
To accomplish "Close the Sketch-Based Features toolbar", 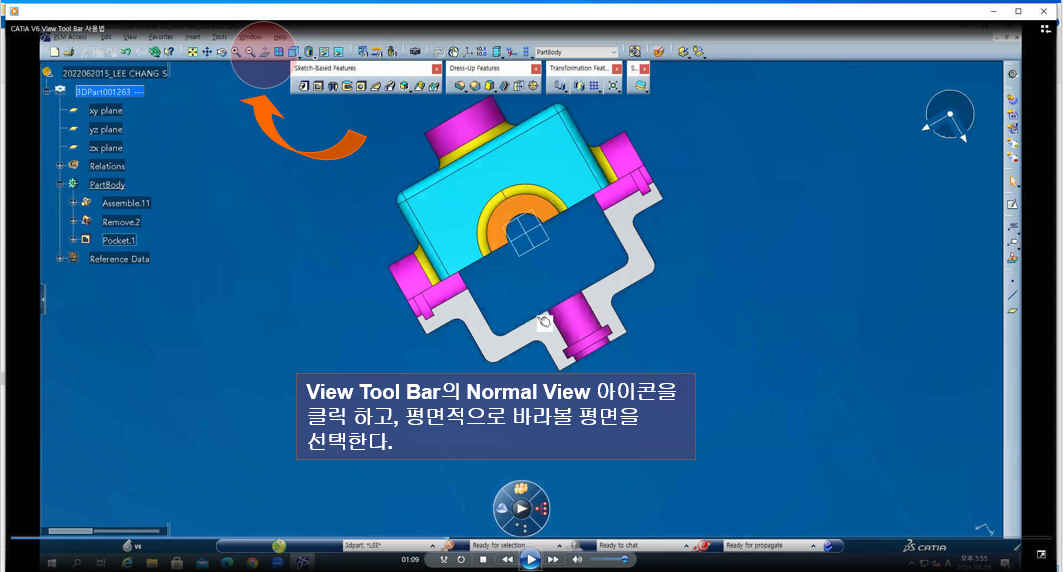I will tap(437, 68).
